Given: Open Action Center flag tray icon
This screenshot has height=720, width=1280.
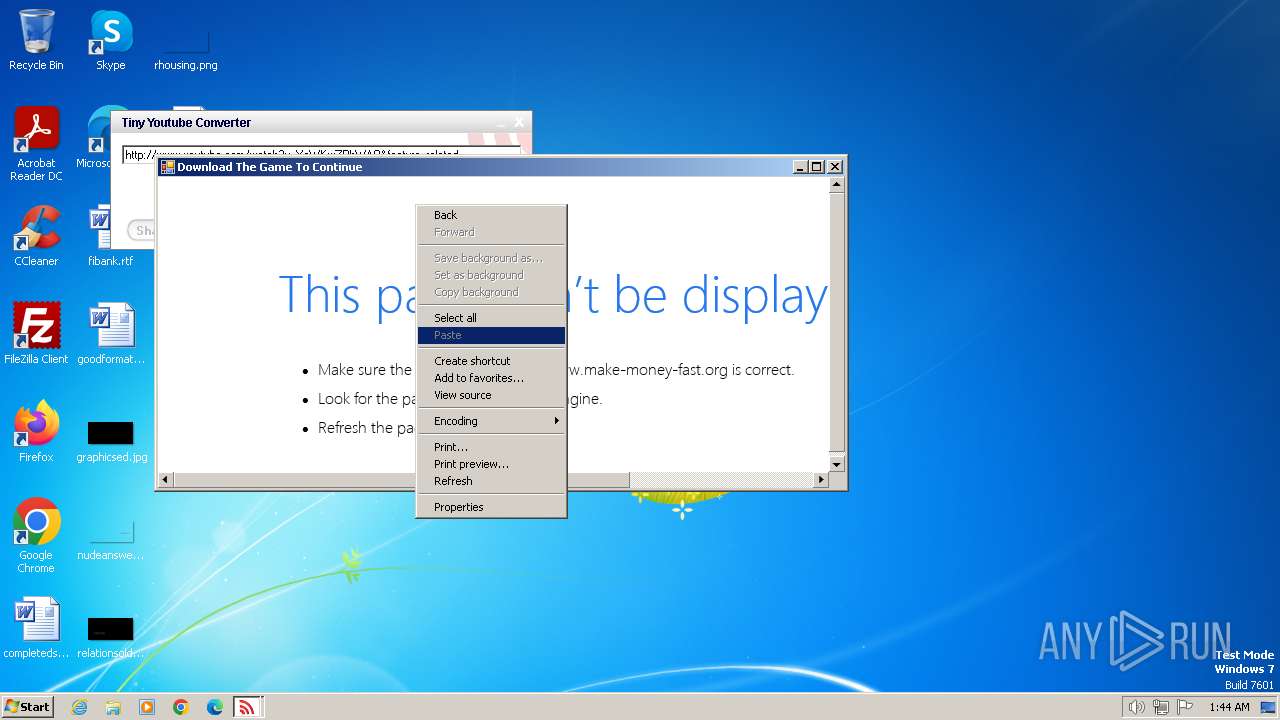Looking at the screenshot, I should point(1186,707).
